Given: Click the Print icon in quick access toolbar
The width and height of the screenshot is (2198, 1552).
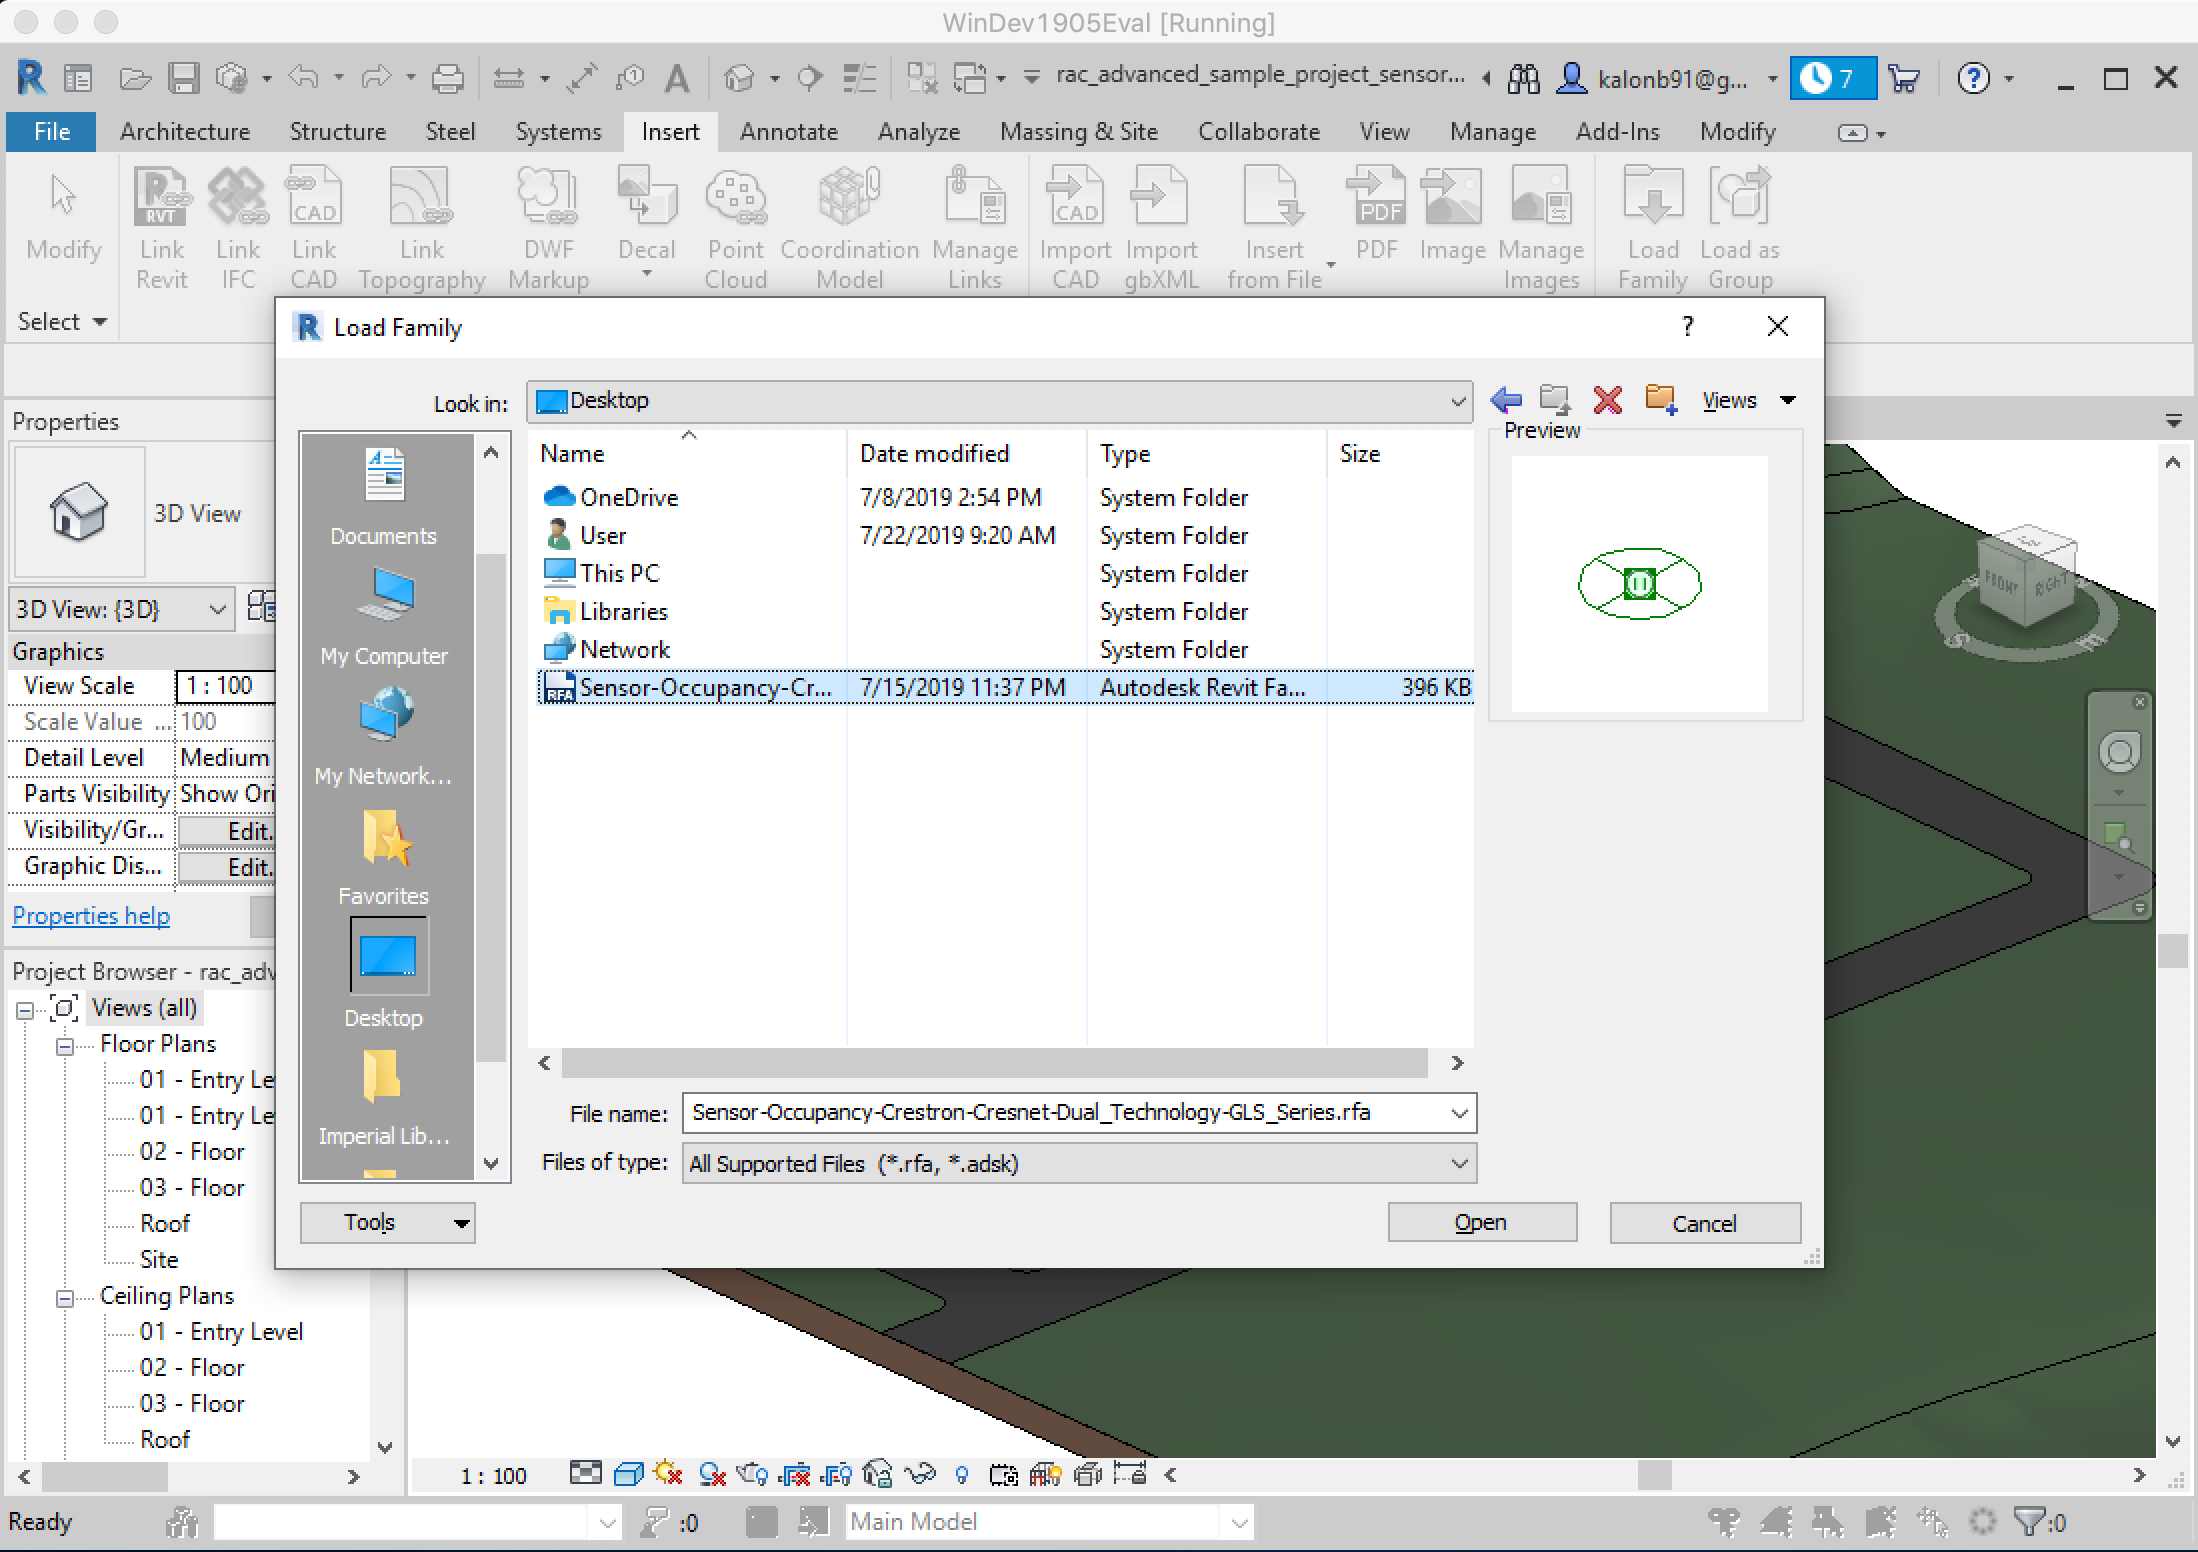Looking at the screenshot, I should [447, 78].
